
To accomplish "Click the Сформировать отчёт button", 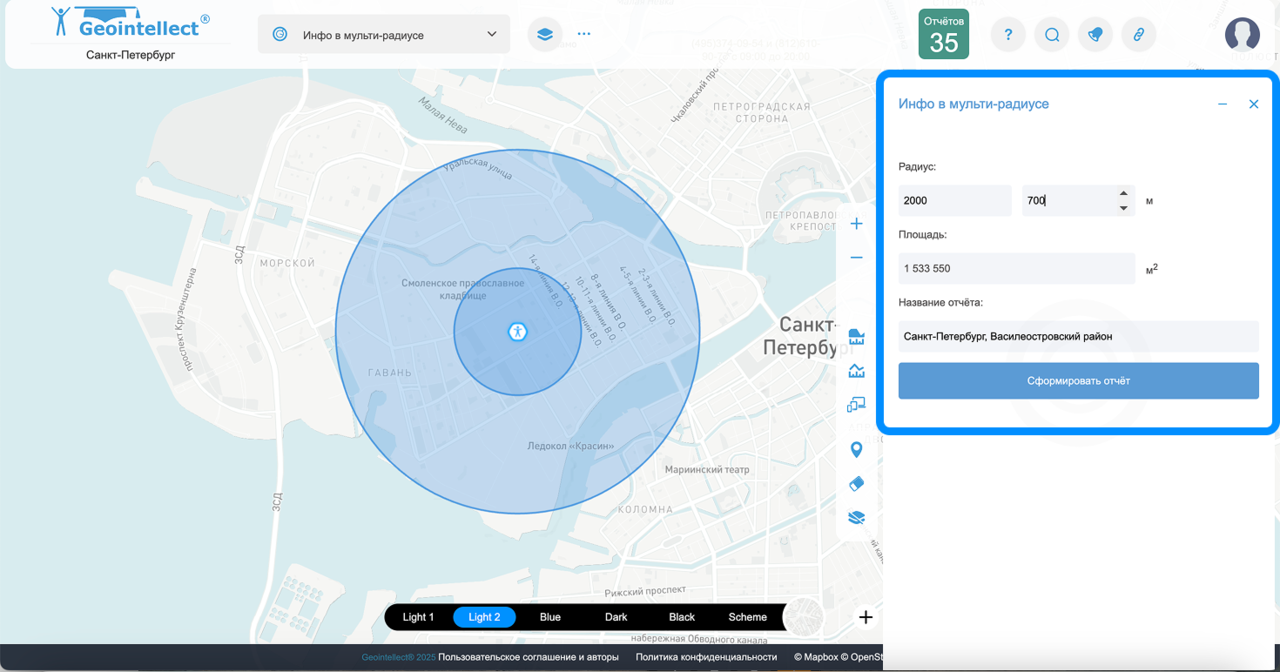I will click(x=1078, y=381).
